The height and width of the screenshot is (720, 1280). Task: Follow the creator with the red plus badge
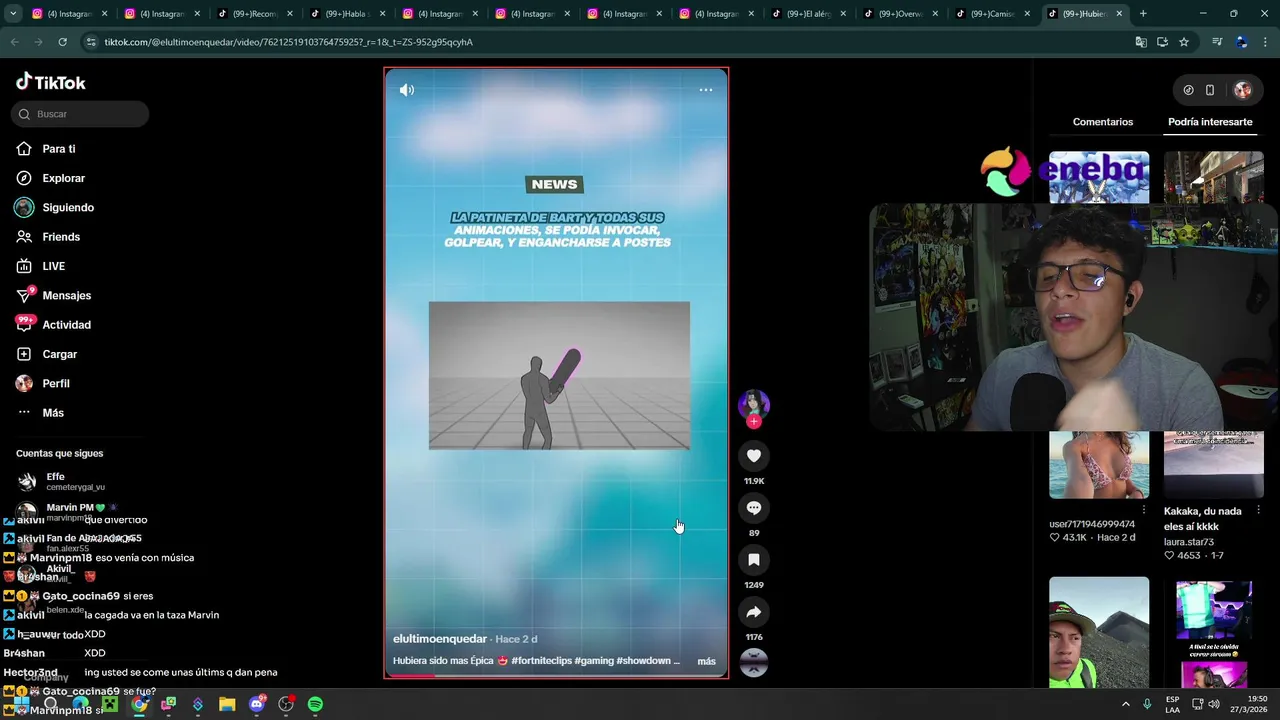754,422
